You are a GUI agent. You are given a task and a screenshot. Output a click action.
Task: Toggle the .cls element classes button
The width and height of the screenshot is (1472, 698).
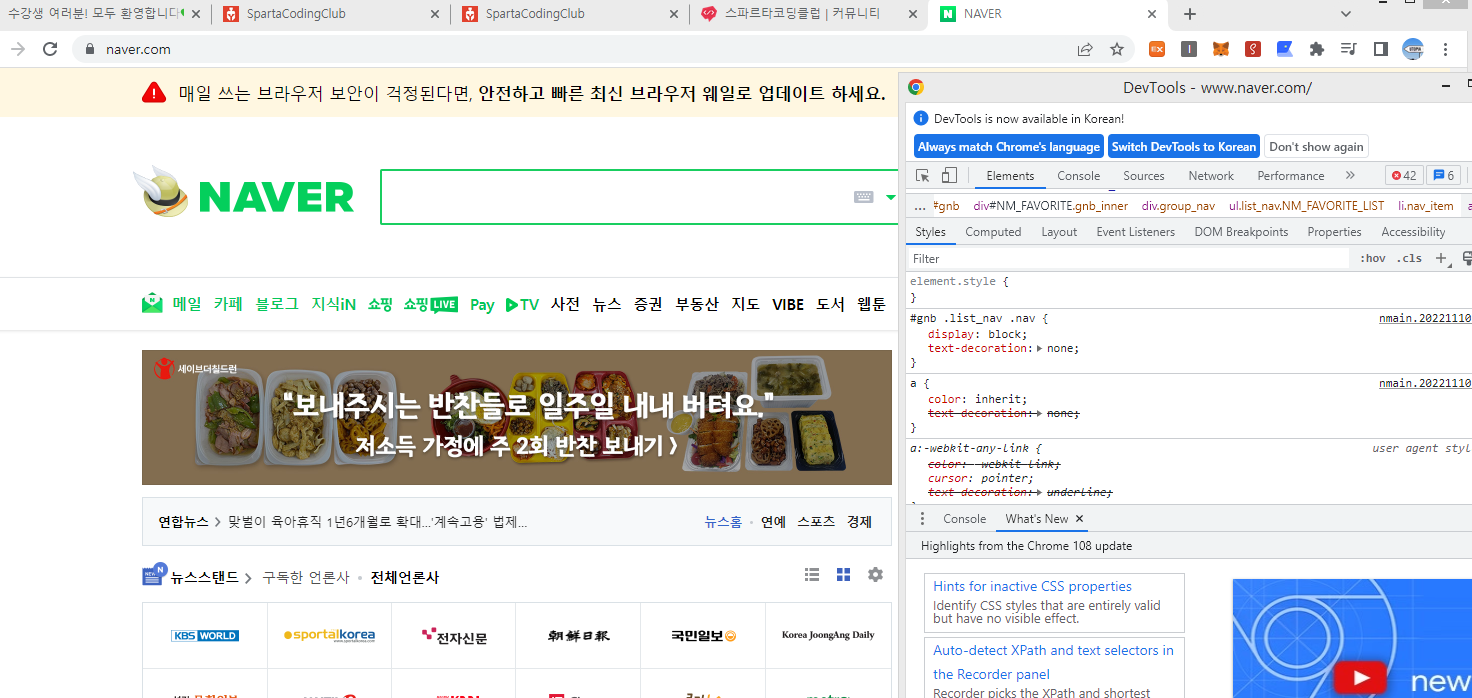tap(1410, 258)
